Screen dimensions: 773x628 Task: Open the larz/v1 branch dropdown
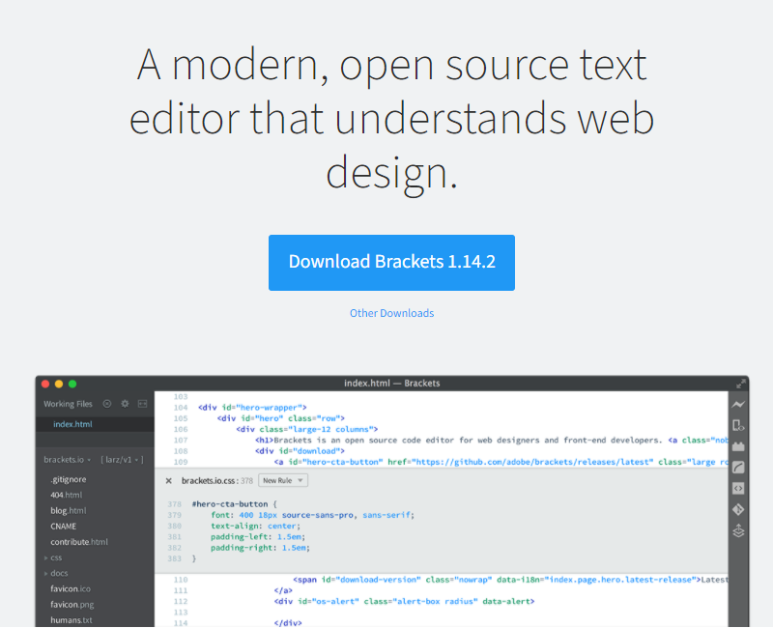click(122, 459)
